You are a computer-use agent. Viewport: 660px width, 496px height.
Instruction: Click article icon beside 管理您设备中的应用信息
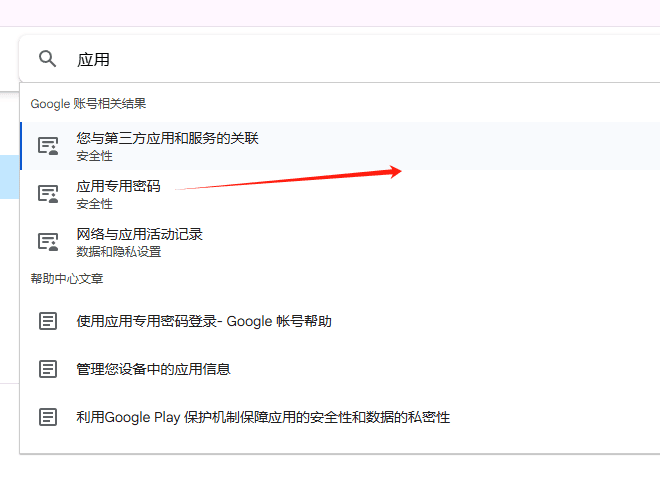tap(48, 369)
